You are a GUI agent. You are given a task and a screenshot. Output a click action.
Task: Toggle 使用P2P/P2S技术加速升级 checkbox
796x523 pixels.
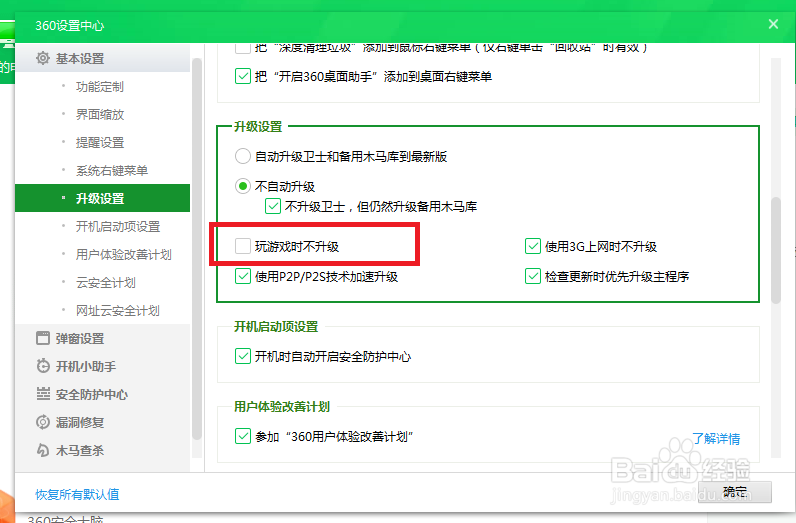pos(243,276)
